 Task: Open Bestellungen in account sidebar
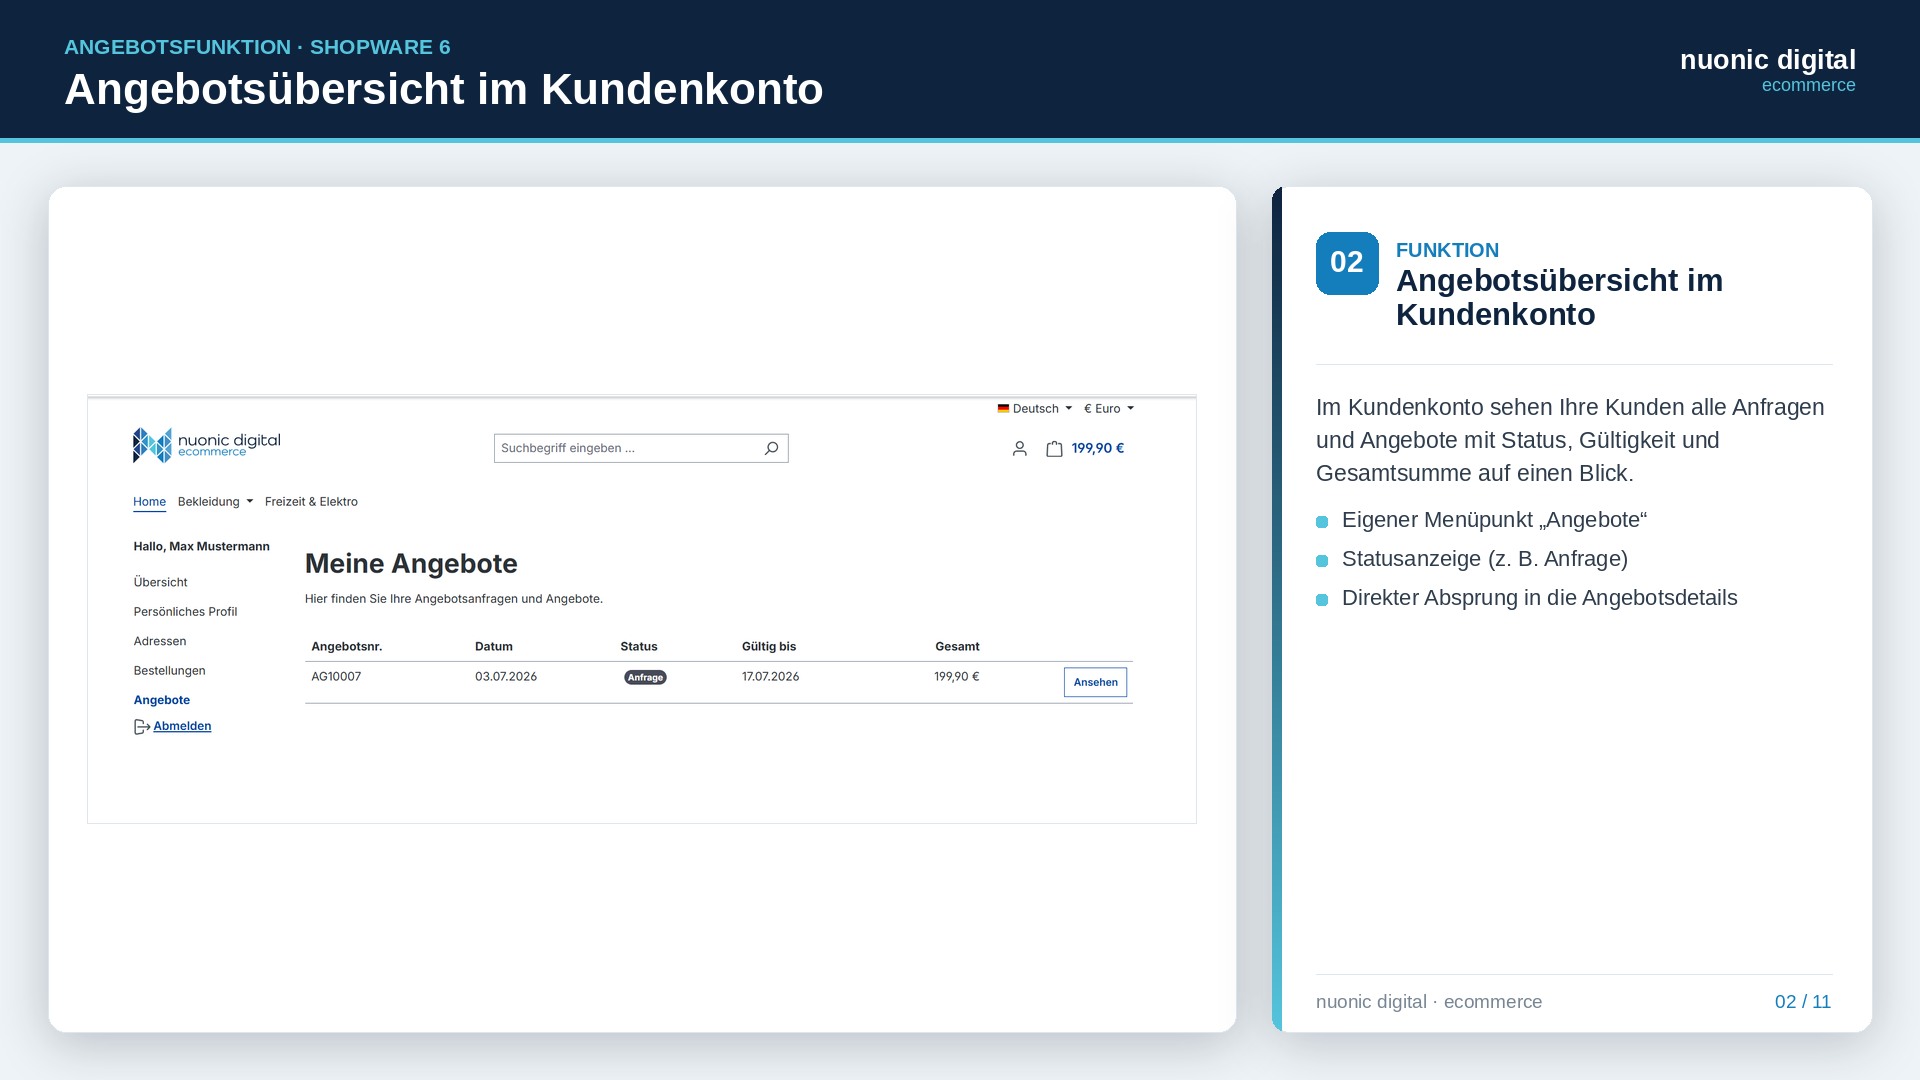[x=169, y=671]
